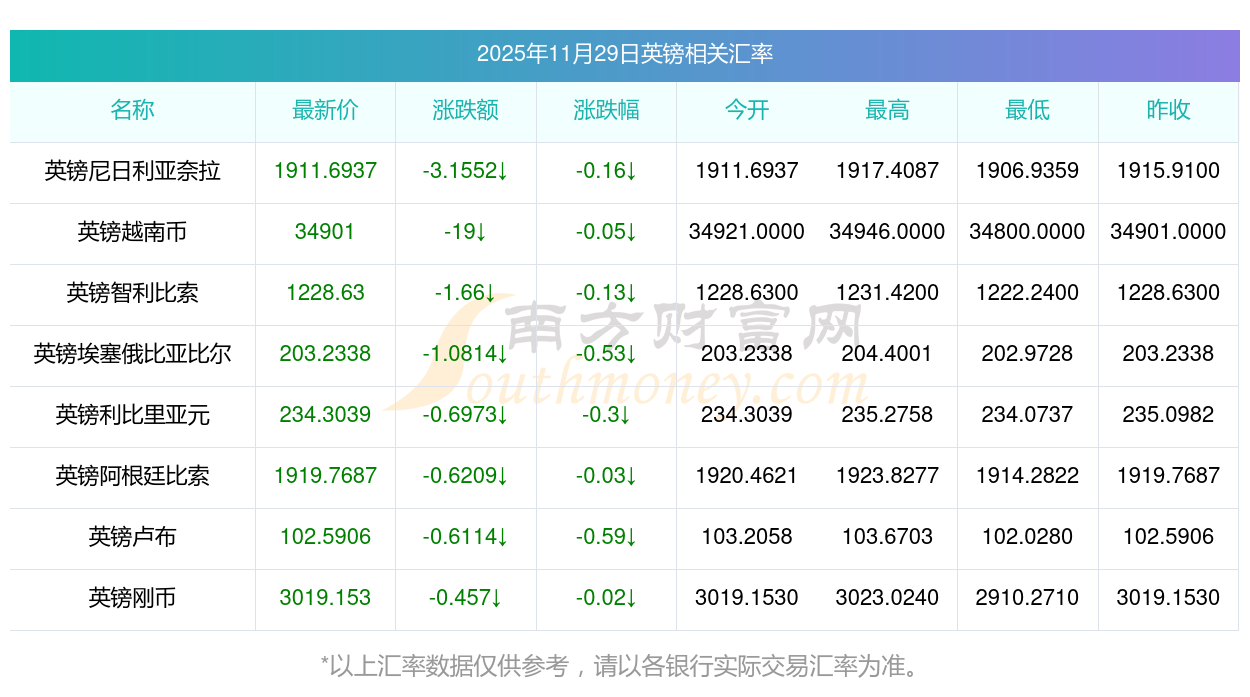Click the 昨收 column header
The width and height of the screenshot is (1250, 697).
1168,111
